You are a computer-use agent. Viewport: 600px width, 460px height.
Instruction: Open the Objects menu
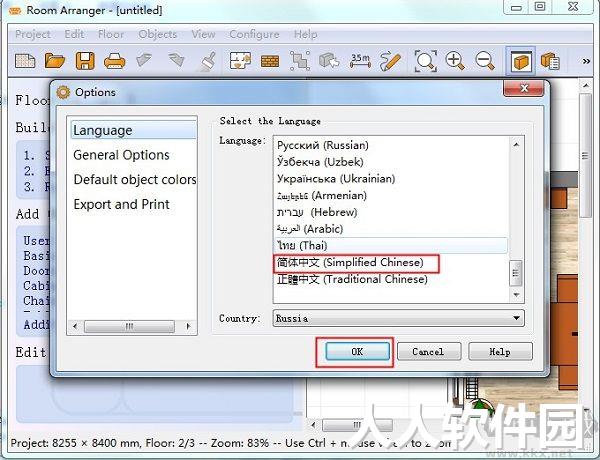tap(158, 34)
